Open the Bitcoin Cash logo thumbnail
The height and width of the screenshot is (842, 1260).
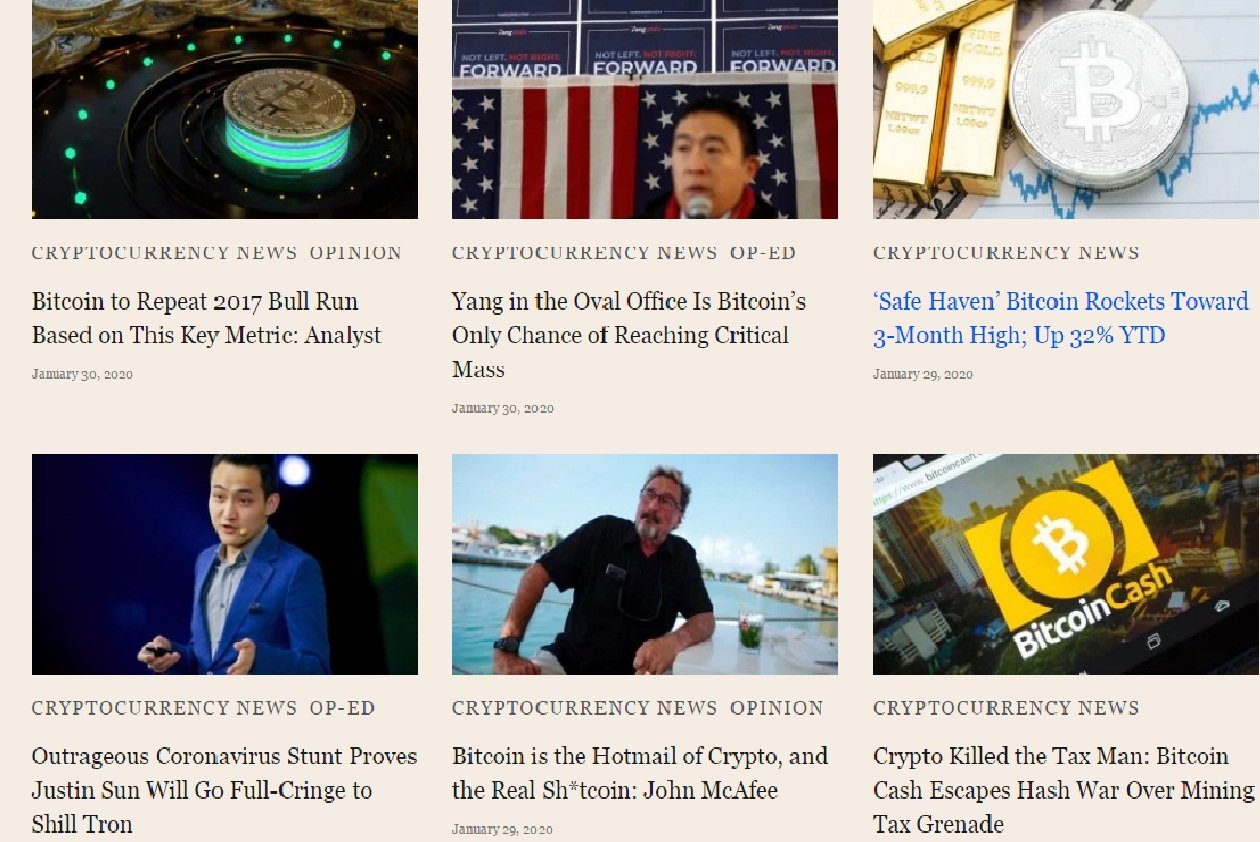(1066, 565)
